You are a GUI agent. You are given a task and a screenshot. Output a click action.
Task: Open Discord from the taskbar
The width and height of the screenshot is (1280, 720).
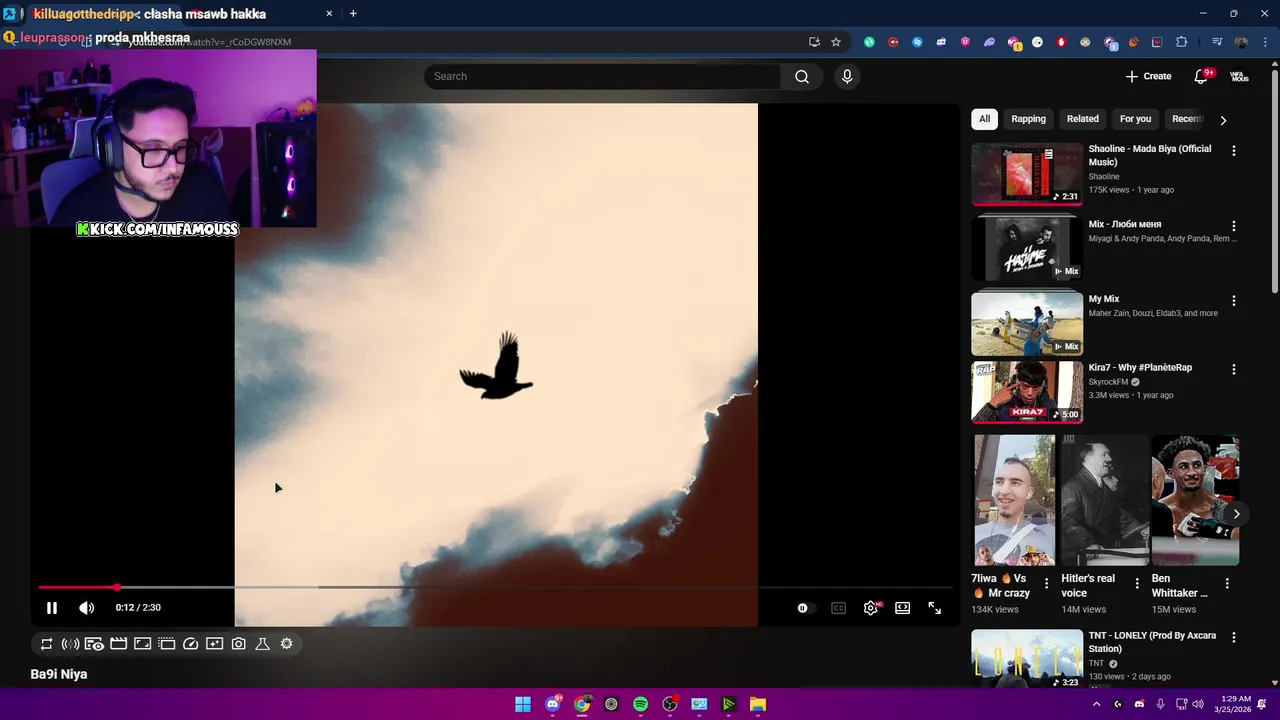pos(553,704)
